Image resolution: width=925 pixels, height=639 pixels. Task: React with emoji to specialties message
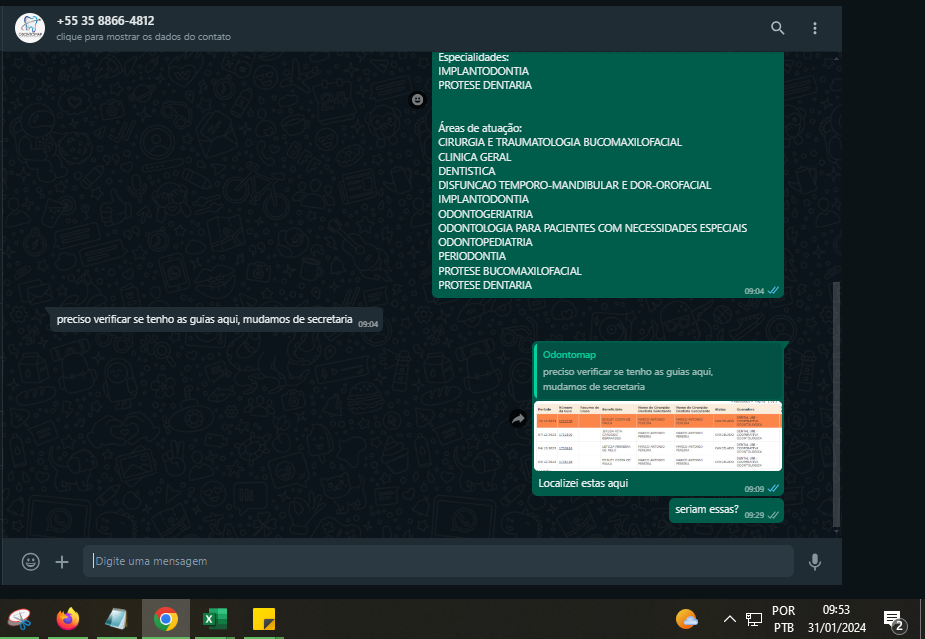pos(418,100)
